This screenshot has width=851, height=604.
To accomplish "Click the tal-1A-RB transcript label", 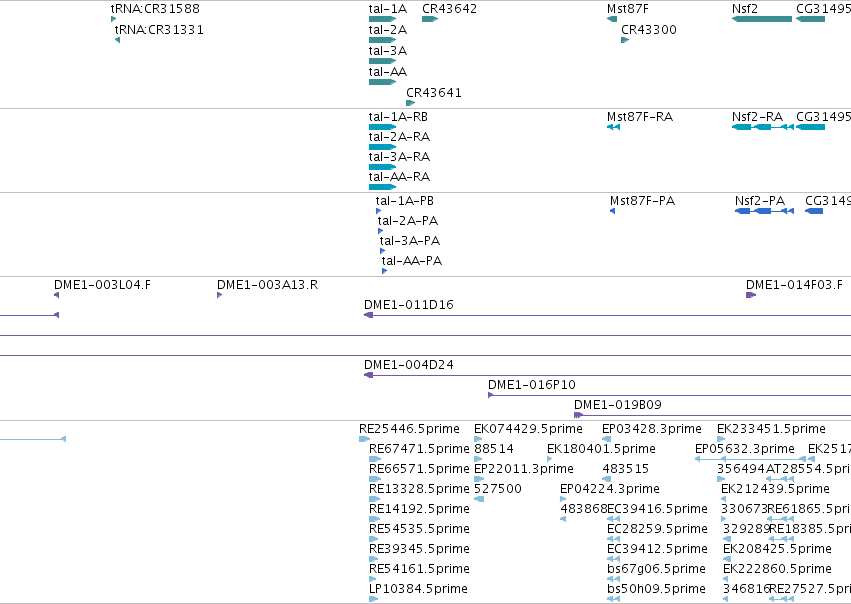I will [398, 117].
